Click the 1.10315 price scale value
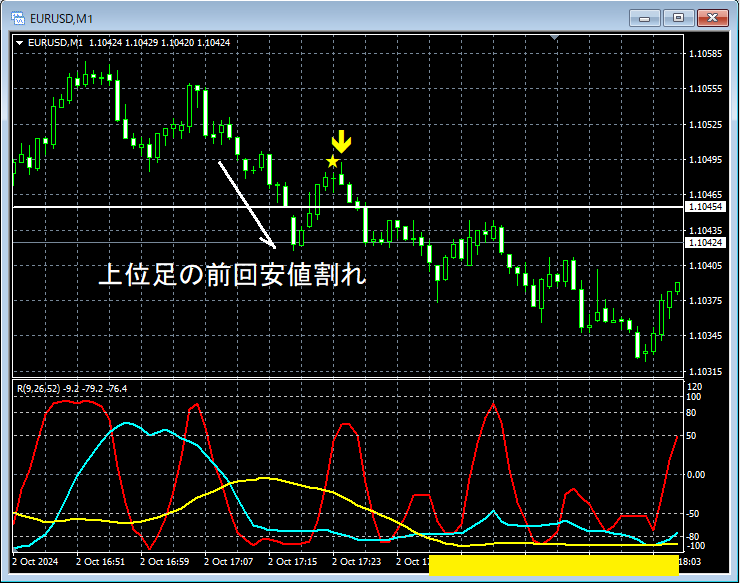This screenshot has width=741, height=583. coord(706,372)
